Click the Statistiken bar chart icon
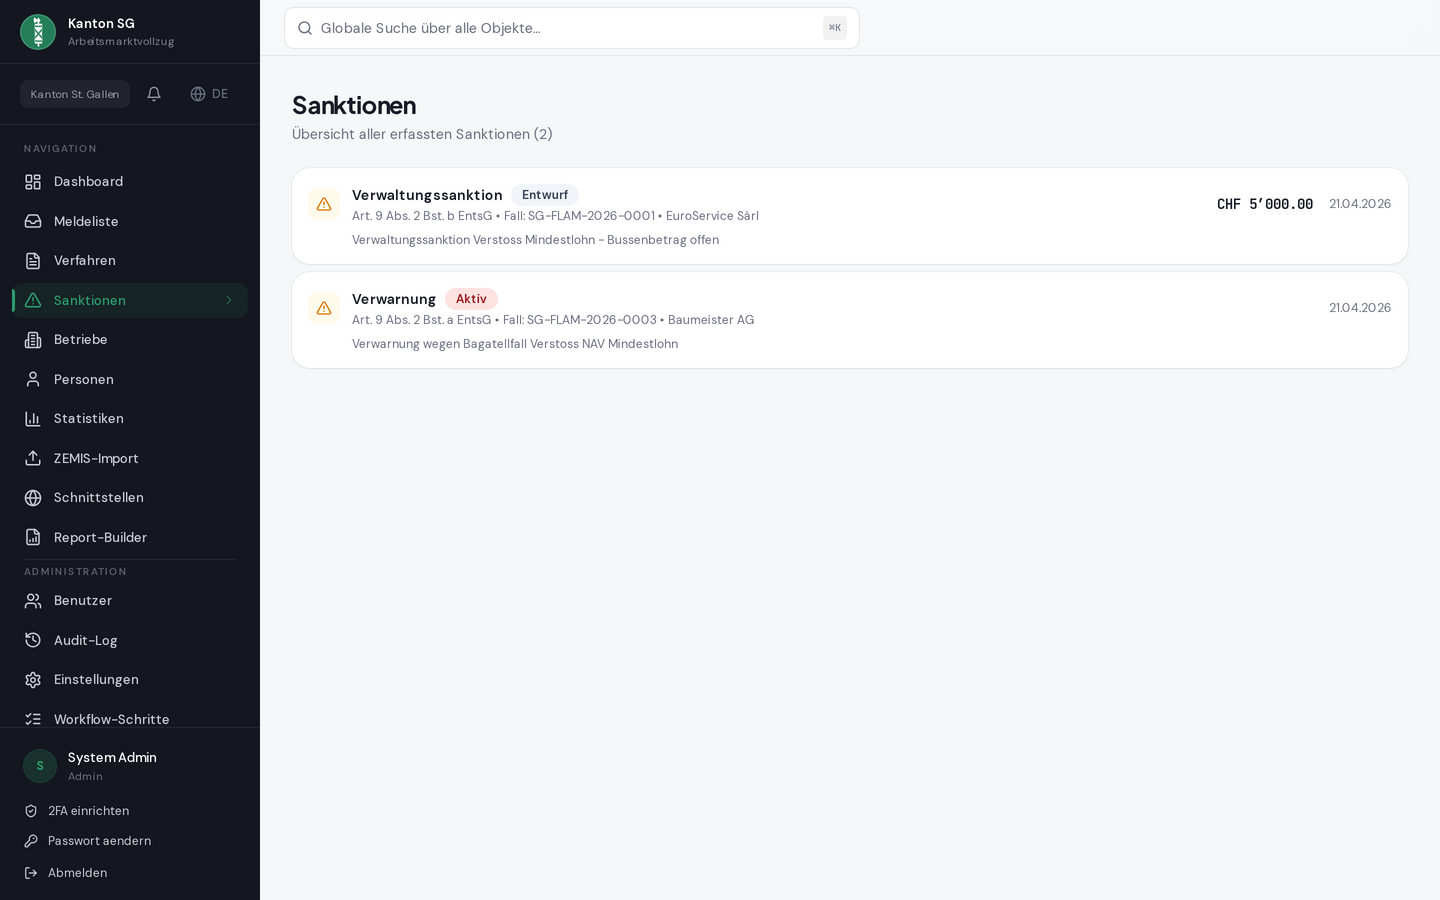Viewport: 1440px width, 900px height. [33, 419]
